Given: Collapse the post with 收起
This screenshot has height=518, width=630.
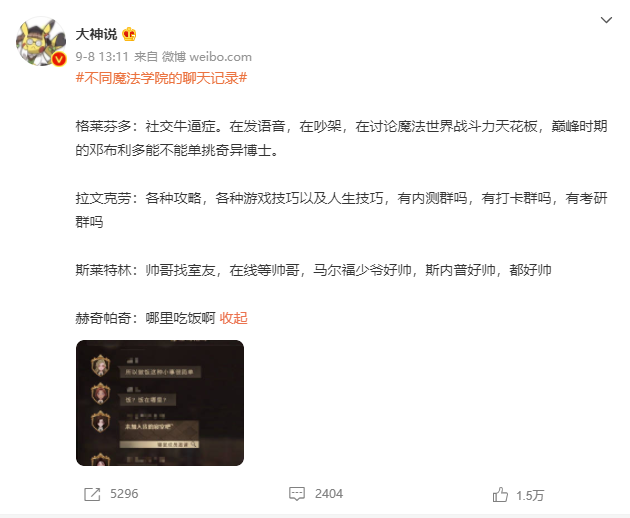Looking at the screenshot, I should pyautogui.click(x=233, y=318).
